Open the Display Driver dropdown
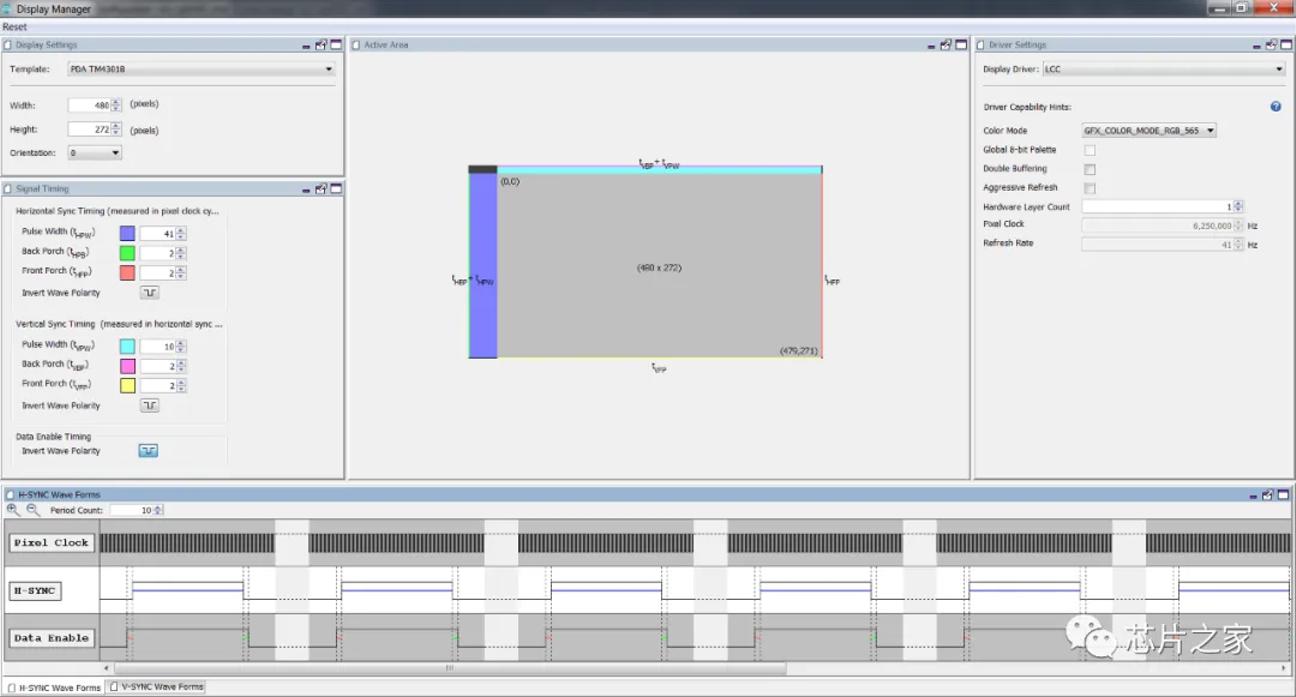The height and width of the screenshot is (697, 1296). click(x=1163, y=69)
